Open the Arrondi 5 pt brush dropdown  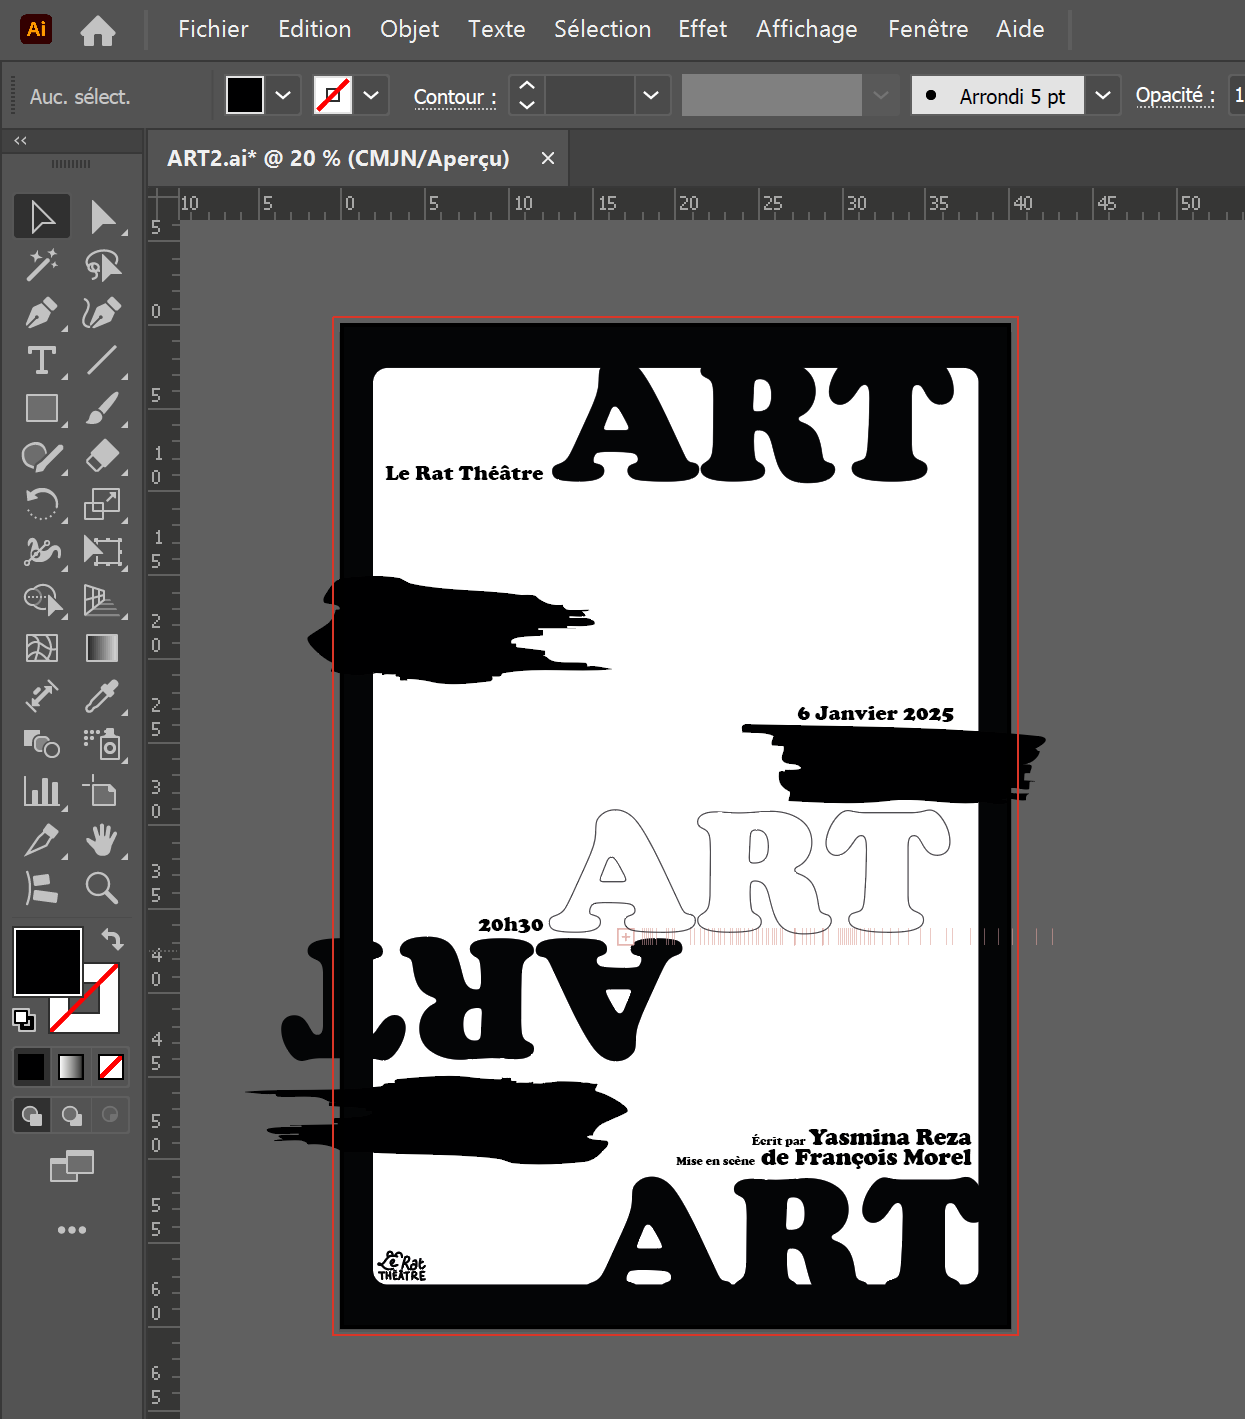(1103, 96)
